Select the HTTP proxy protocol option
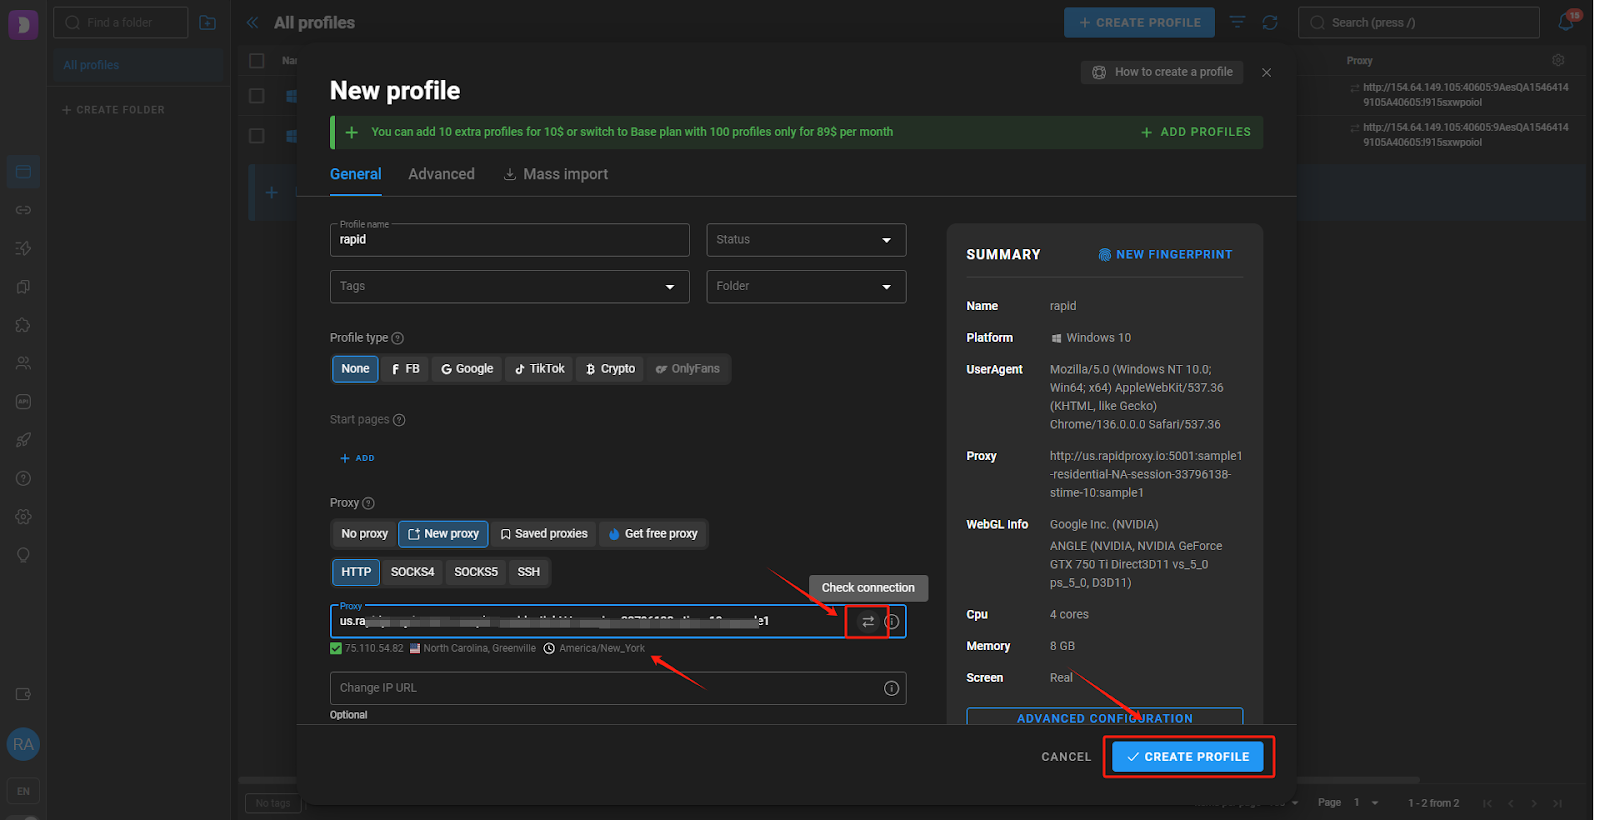The width and height of the screenshot is (1600, 820). (356, 572)
